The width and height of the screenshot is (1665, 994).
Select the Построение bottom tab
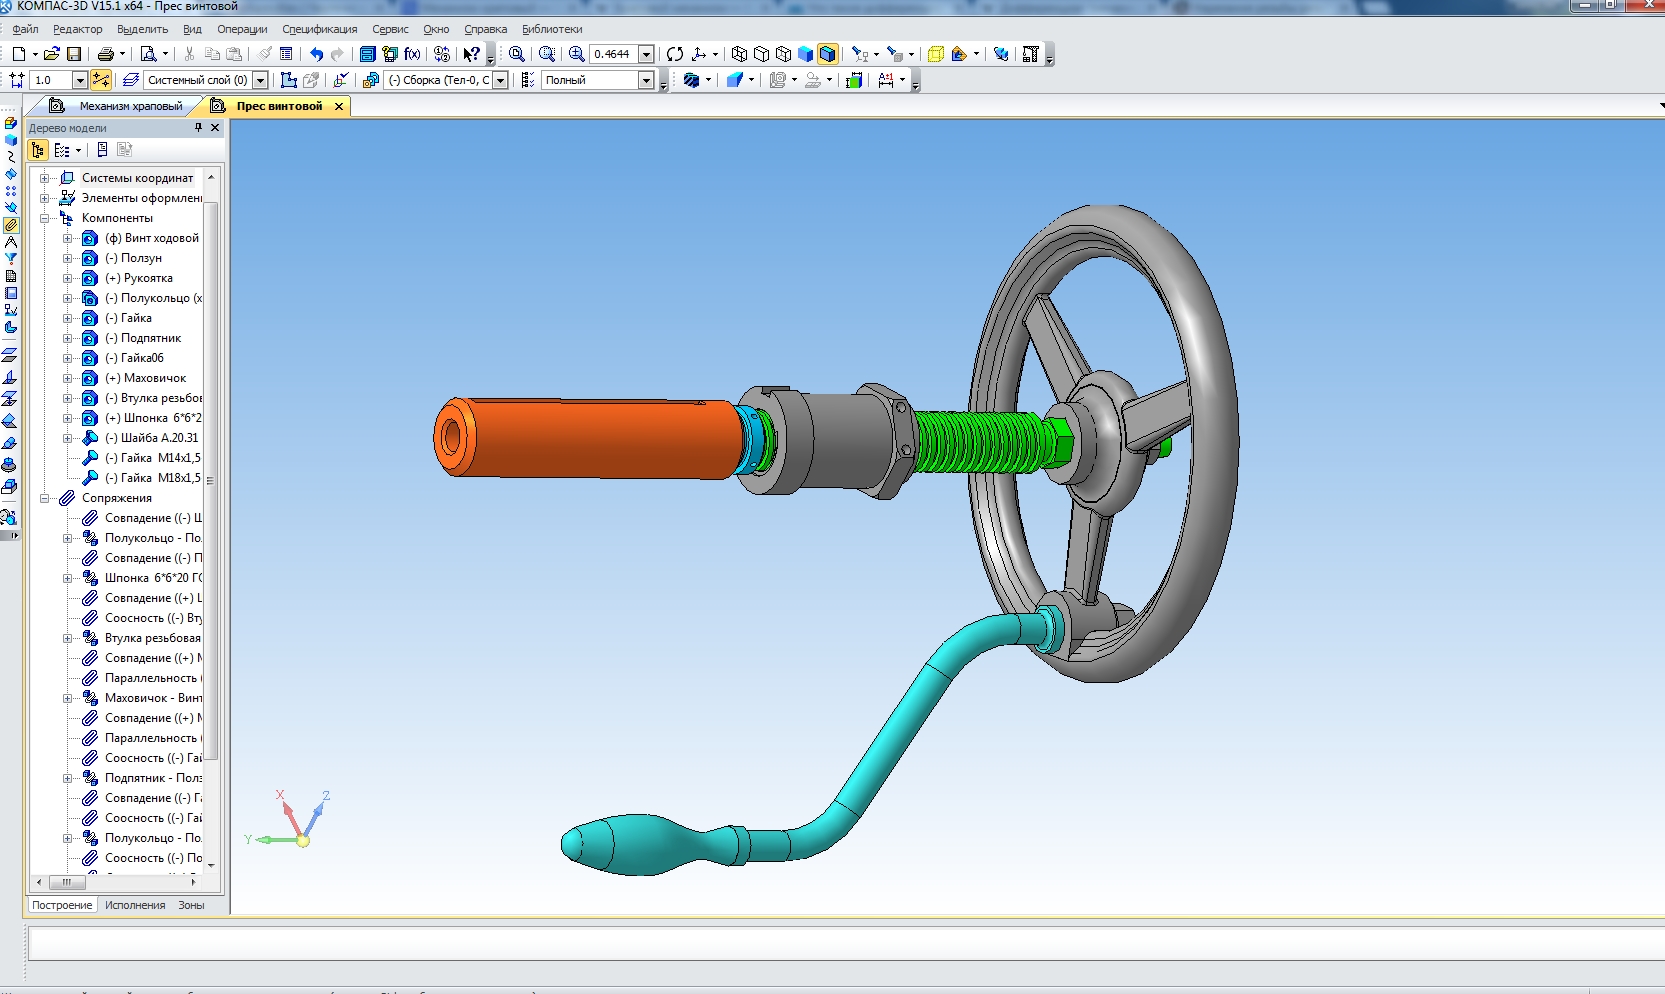point(62,905)
